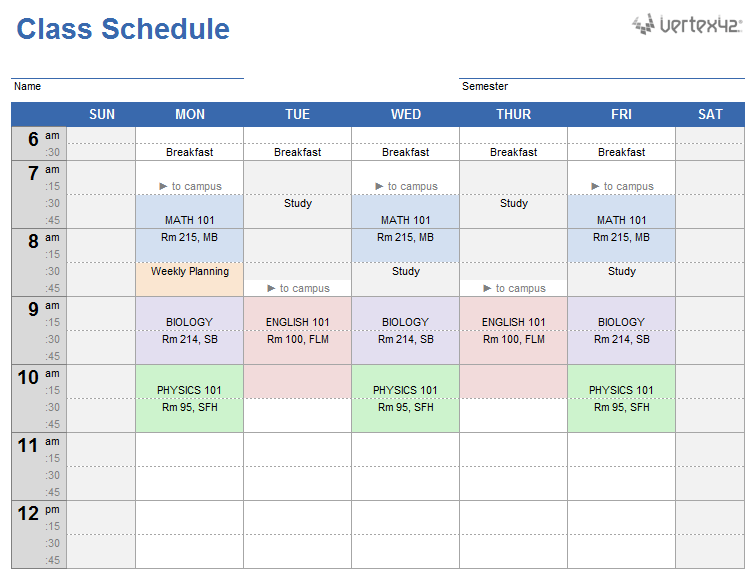Select Thursday's Breakfast cell
This screenshot has height=569, width=745.
click(x=514, y=152)
